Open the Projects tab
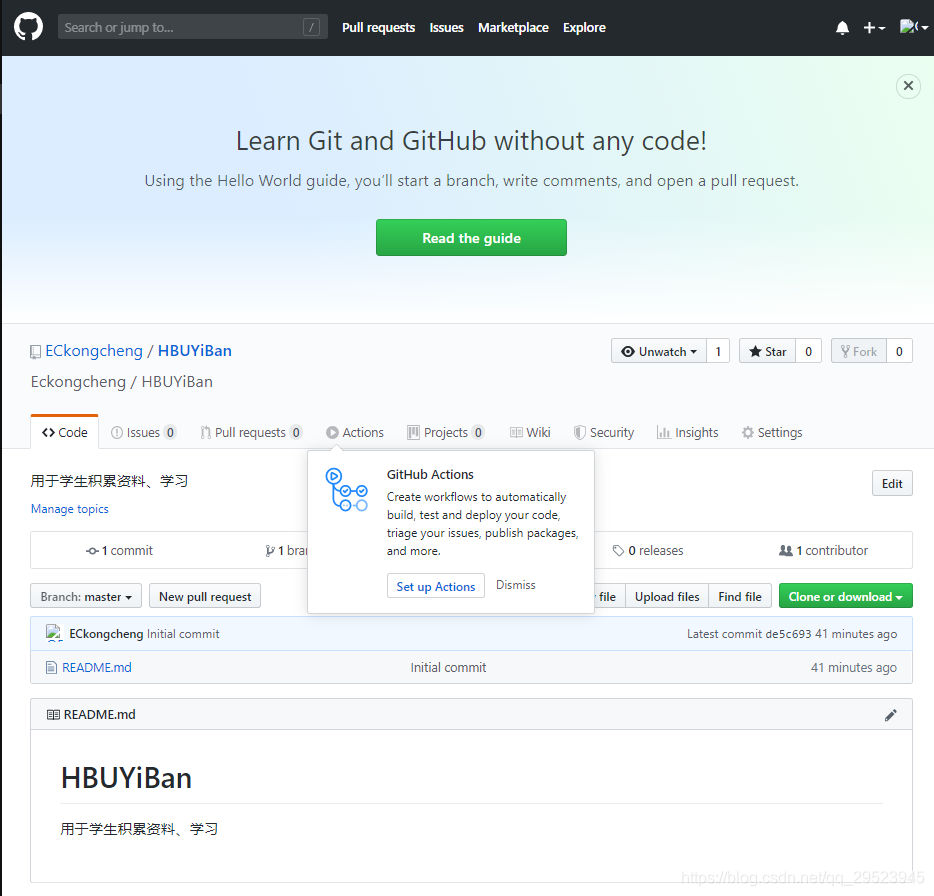 pyautogui.click(x=446, y=433)
